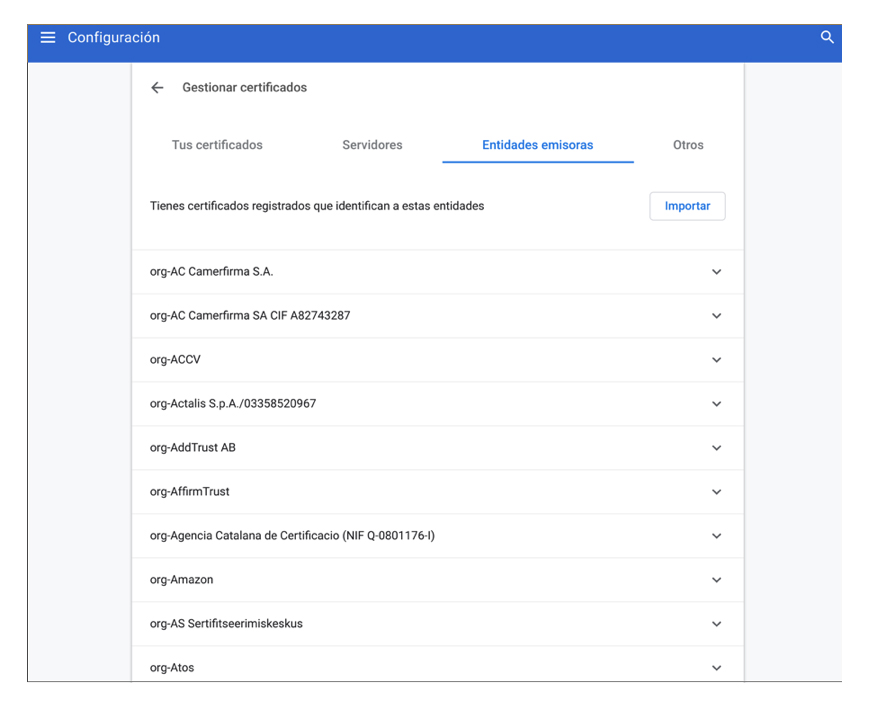
Task: Expand the org-Amazon chevron
Action: click(x=717, y=580)
